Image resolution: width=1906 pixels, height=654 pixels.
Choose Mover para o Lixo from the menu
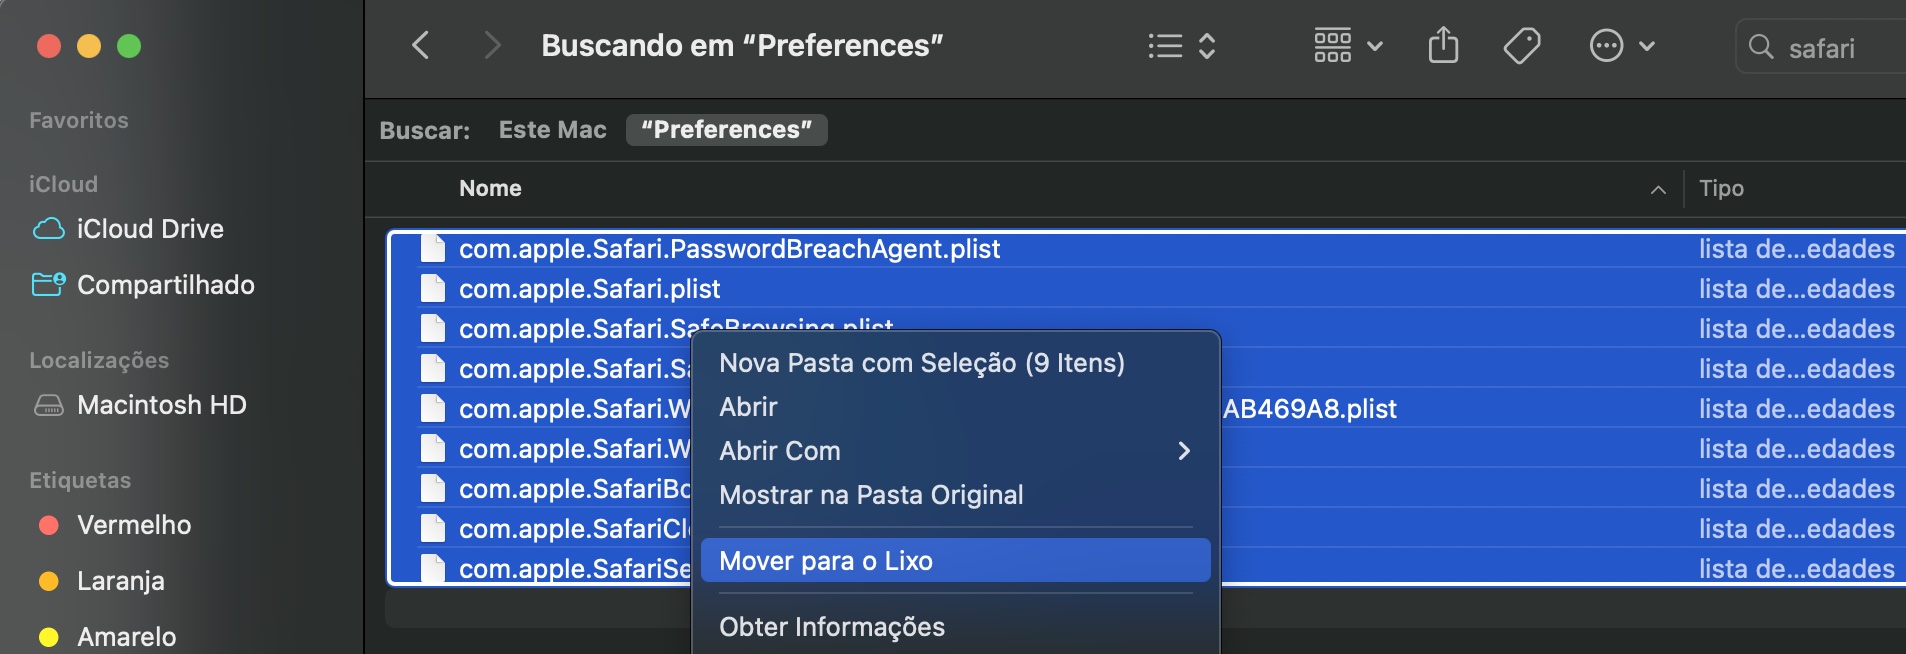pyautogui.click(x=828, y=560)
